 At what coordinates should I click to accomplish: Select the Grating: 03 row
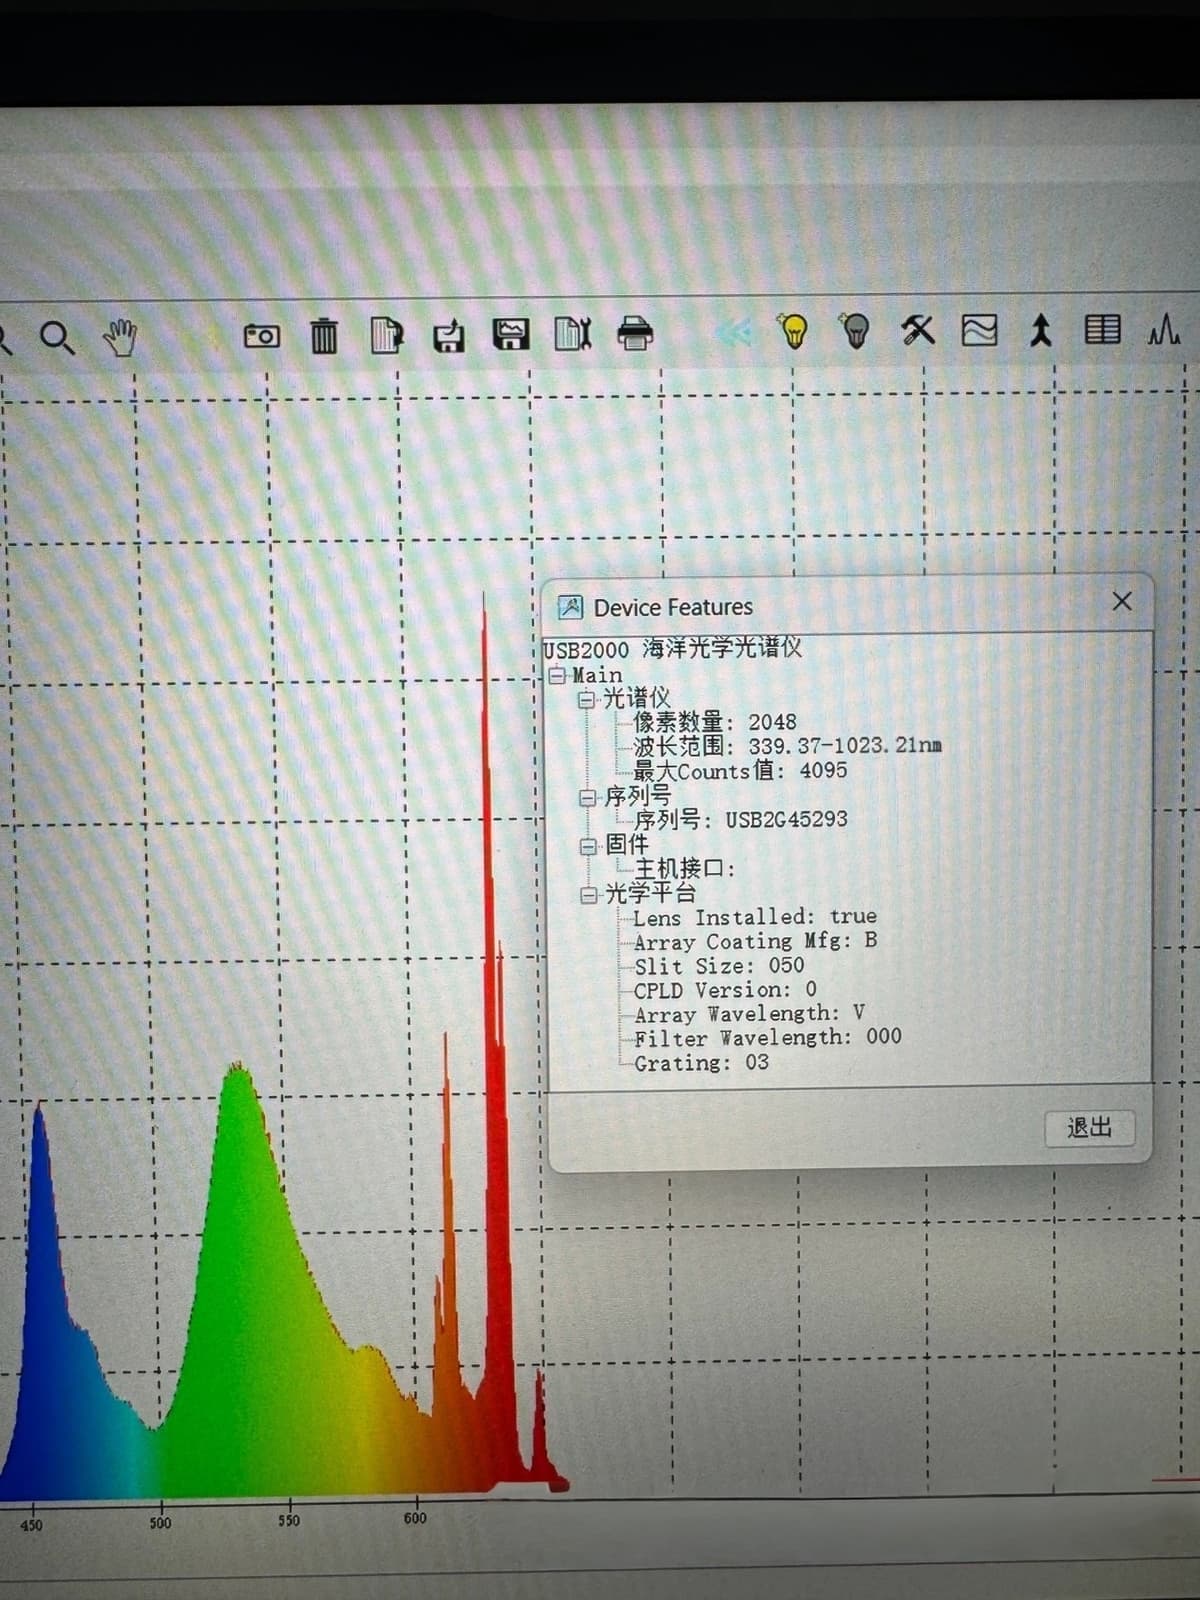[701, 1063]
